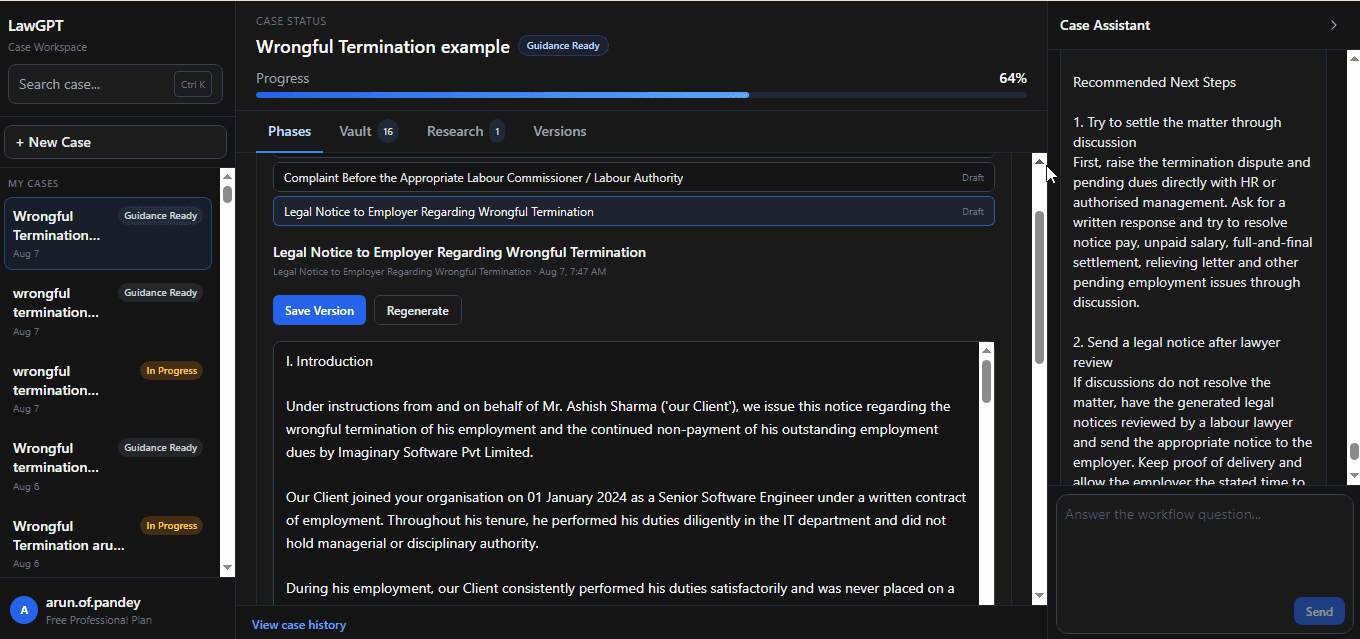Click the 'I. Introduction' heading in document
The height and width of the screenshot is (639, 1360).
329,361
